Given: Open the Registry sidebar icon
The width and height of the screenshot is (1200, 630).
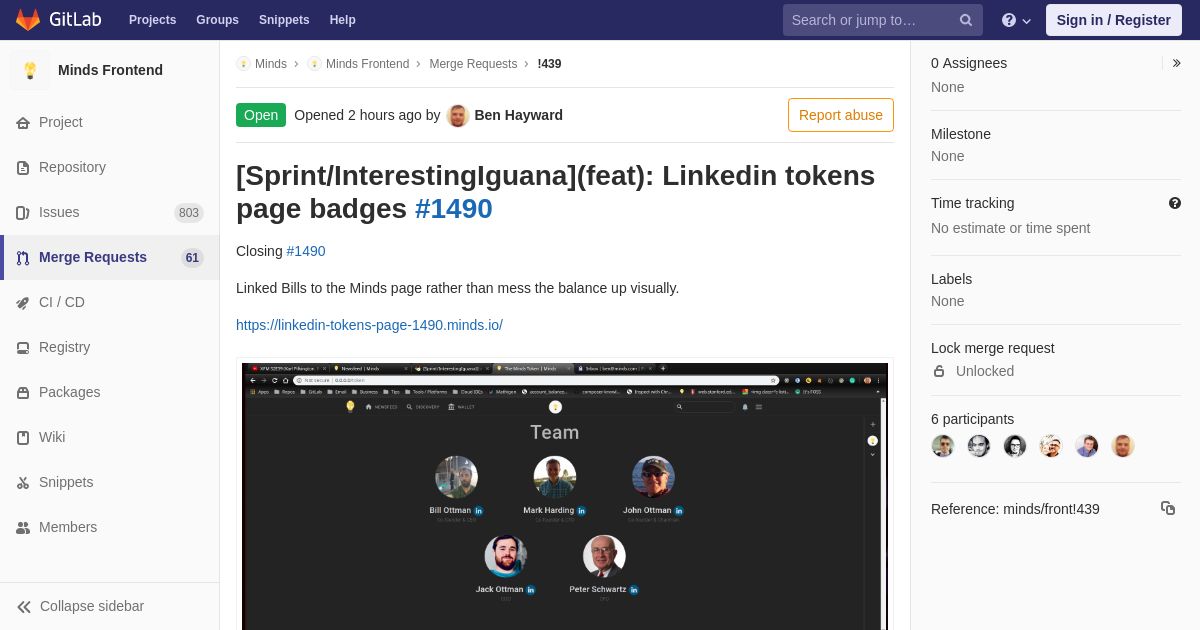Looking at the screenshot, I should (x=23, y=348).
